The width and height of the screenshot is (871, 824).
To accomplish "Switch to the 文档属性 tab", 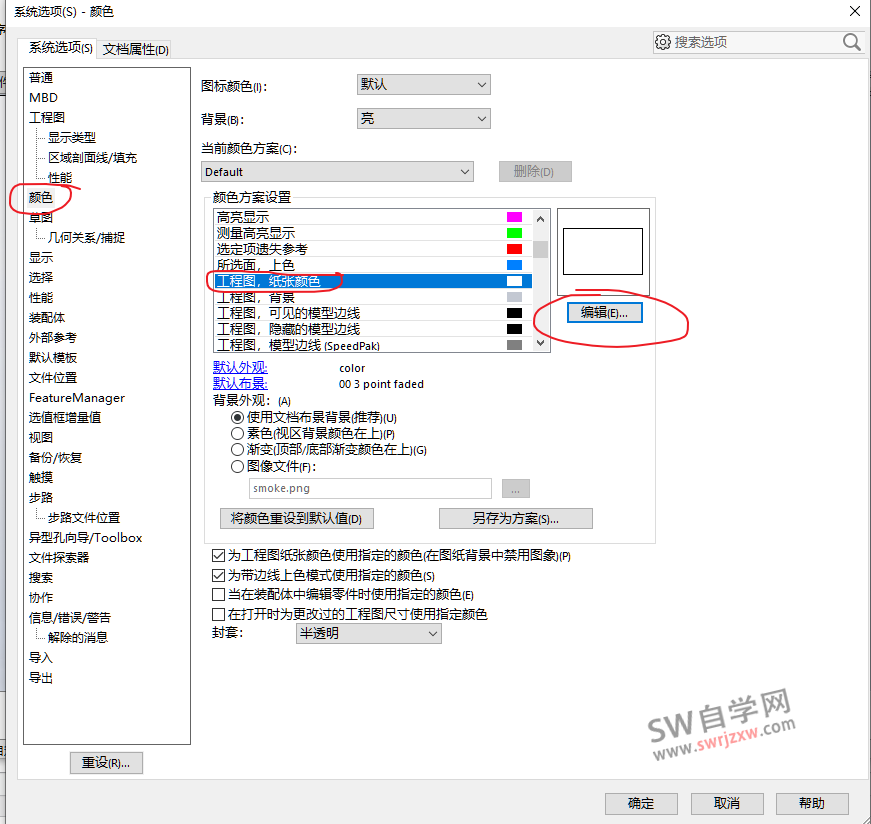I will [136, 49].
